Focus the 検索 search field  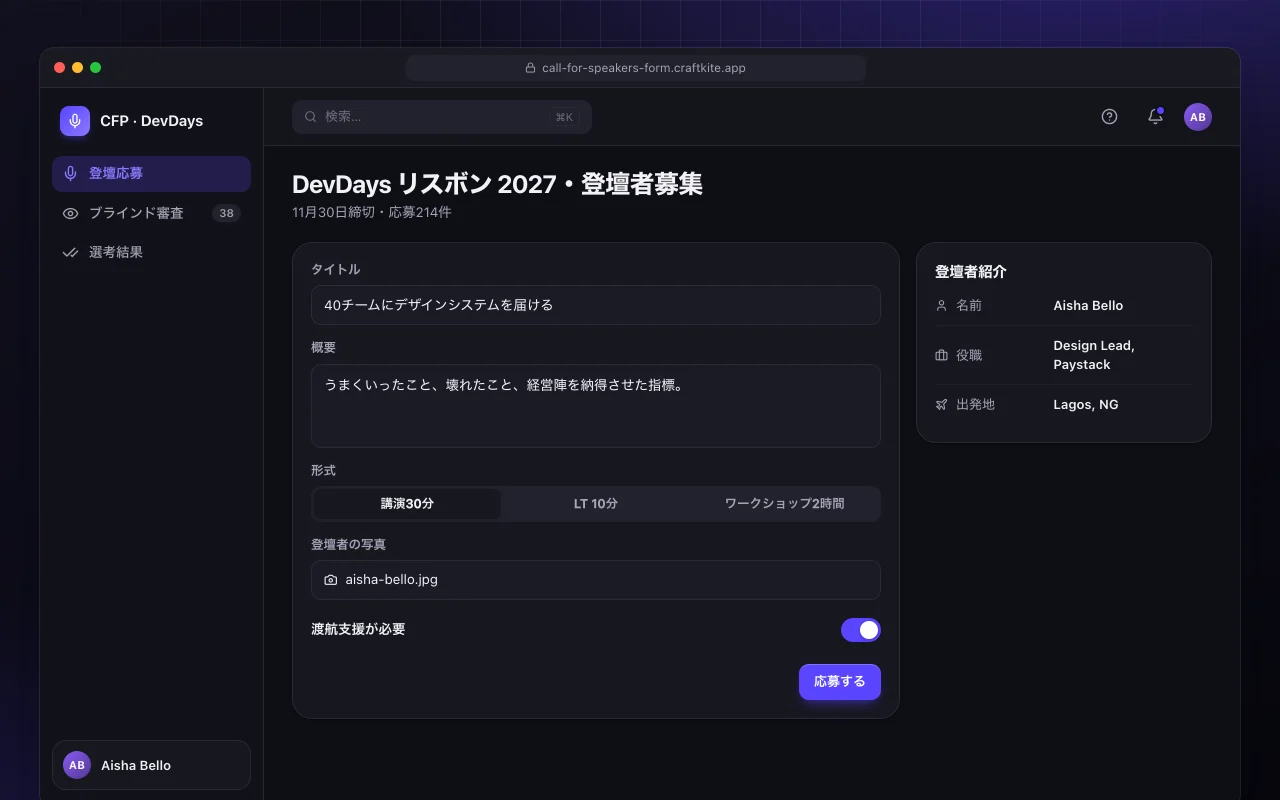442,117
